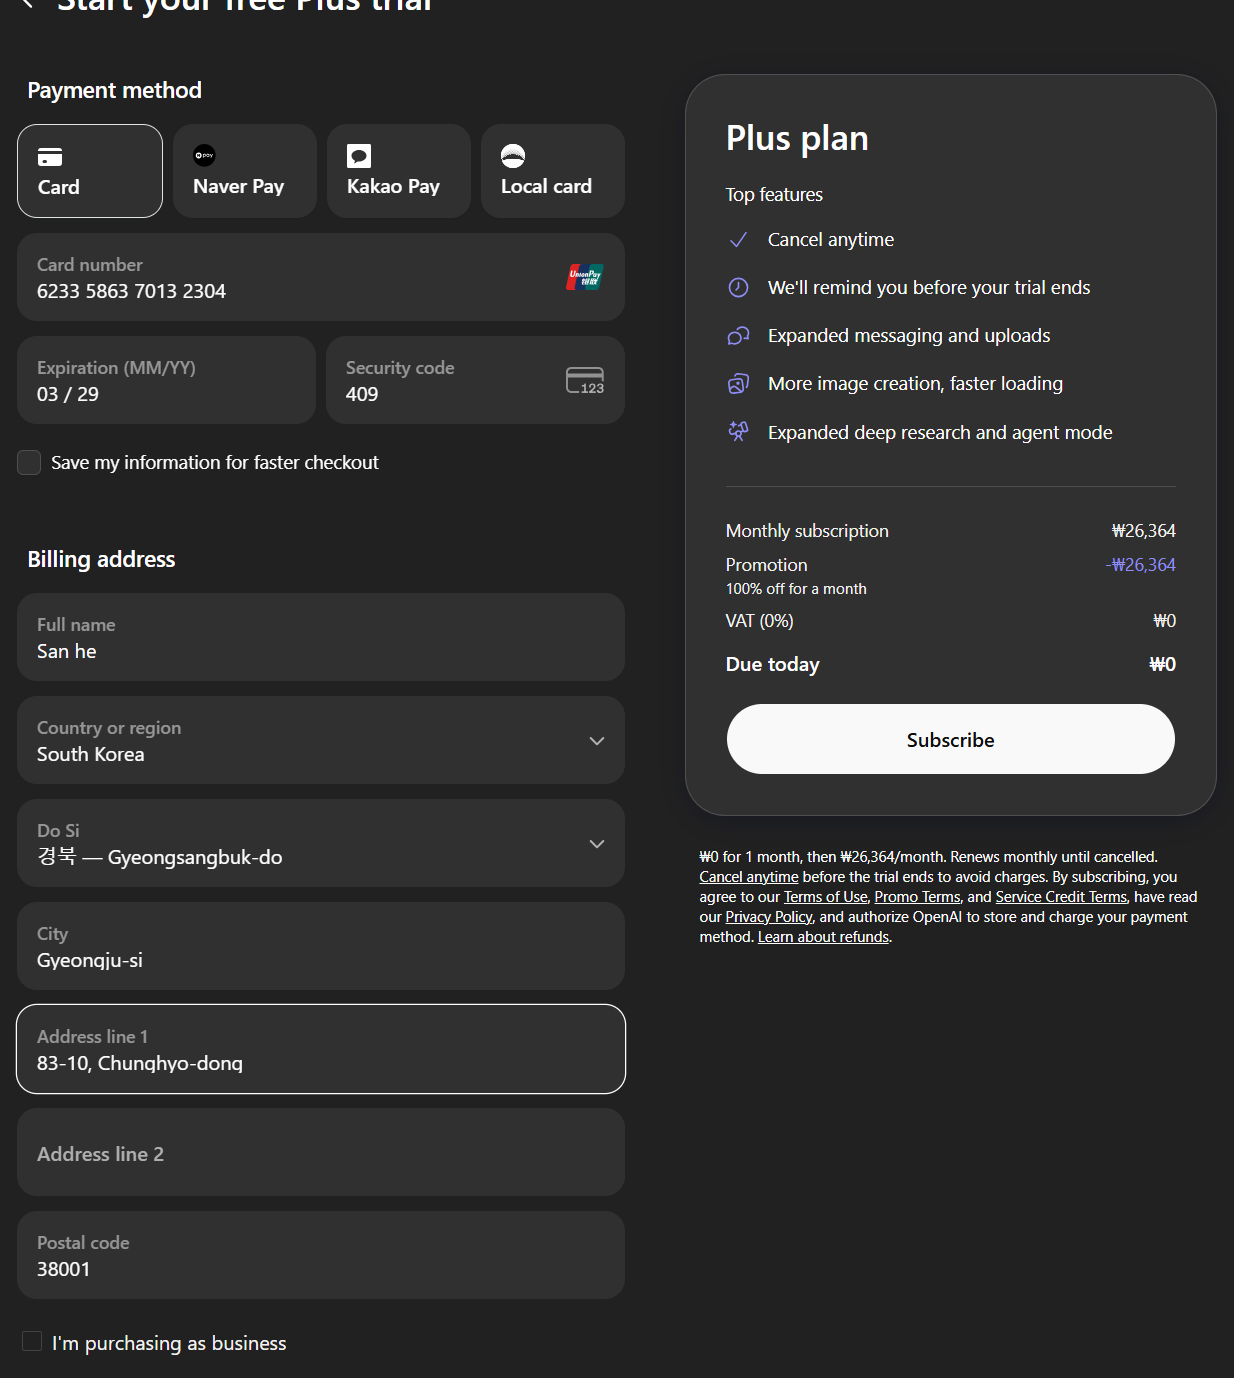Click the Cancel anytime link
The height and width of the screenshot is (1378, 1234).
pos(748,877)
